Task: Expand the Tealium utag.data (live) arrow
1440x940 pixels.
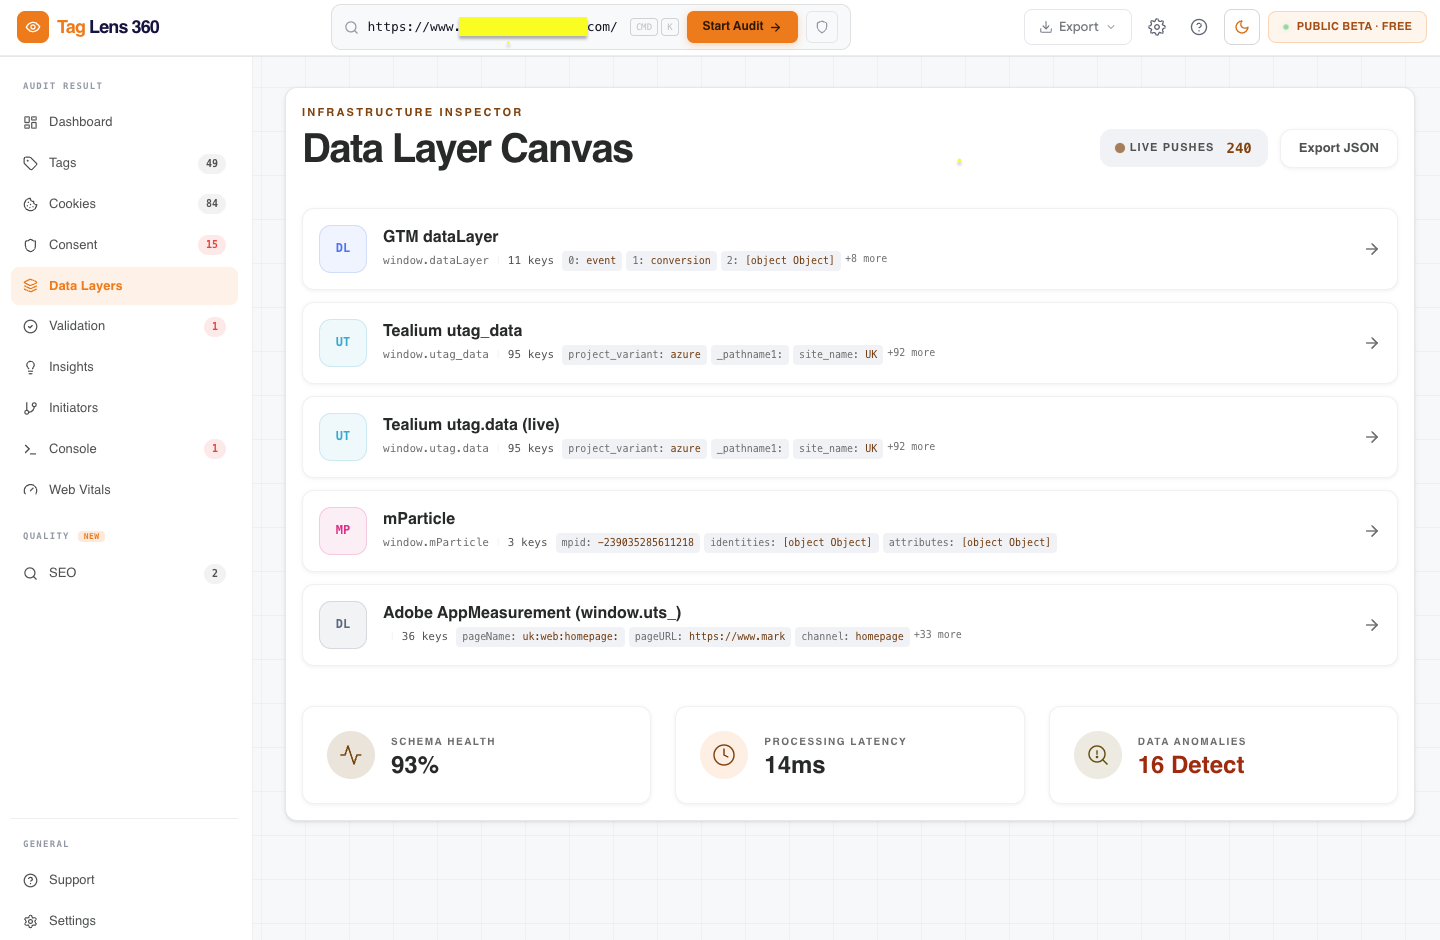Action: click(1372, 437)
